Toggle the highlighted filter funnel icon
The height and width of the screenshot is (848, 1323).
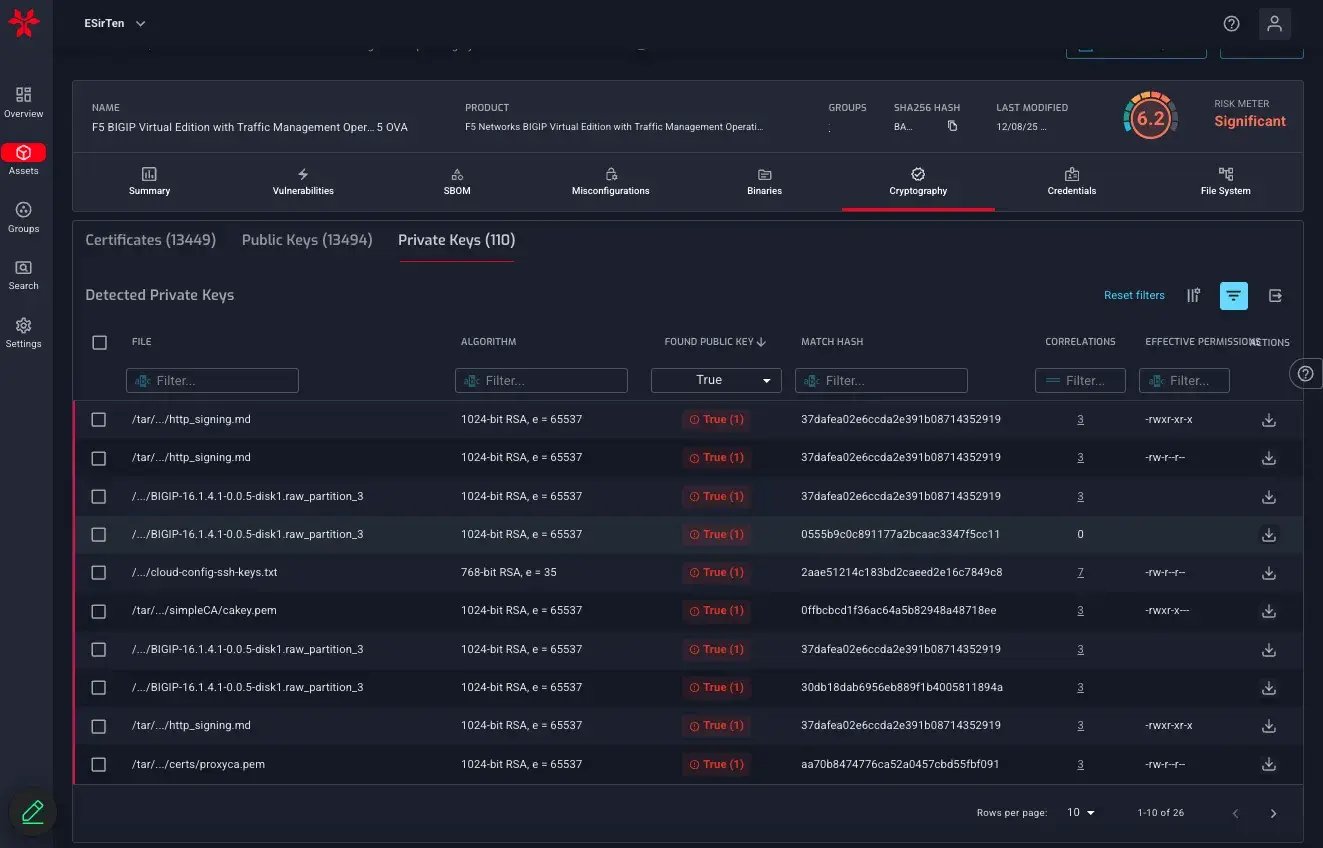[1233, 295]
